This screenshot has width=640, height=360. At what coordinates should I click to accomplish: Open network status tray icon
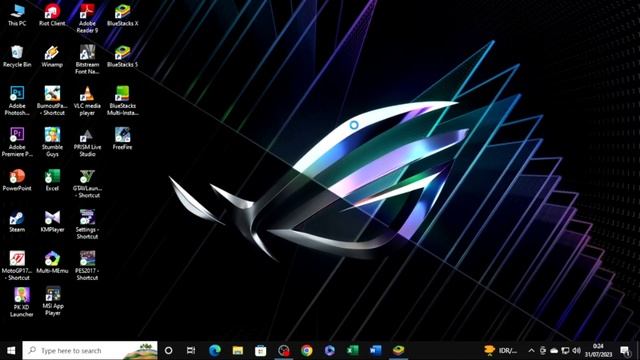(565, 350)
